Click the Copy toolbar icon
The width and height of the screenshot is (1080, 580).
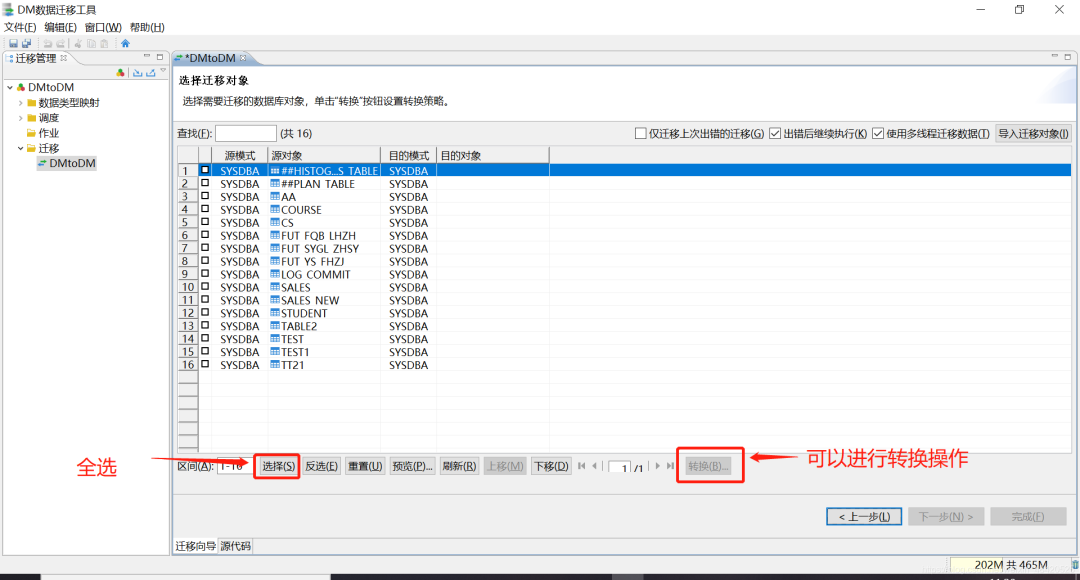[x=91, y=43]
